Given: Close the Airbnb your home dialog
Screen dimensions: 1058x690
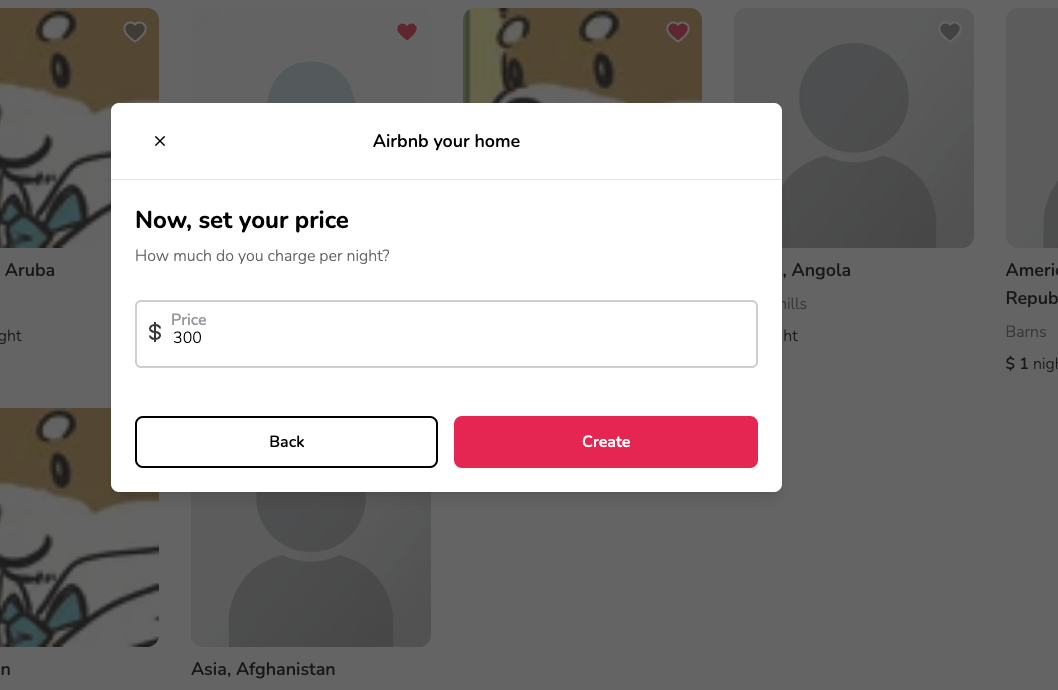Looking at the screenshot, I should pyautogui.click(x=160, y=141).
